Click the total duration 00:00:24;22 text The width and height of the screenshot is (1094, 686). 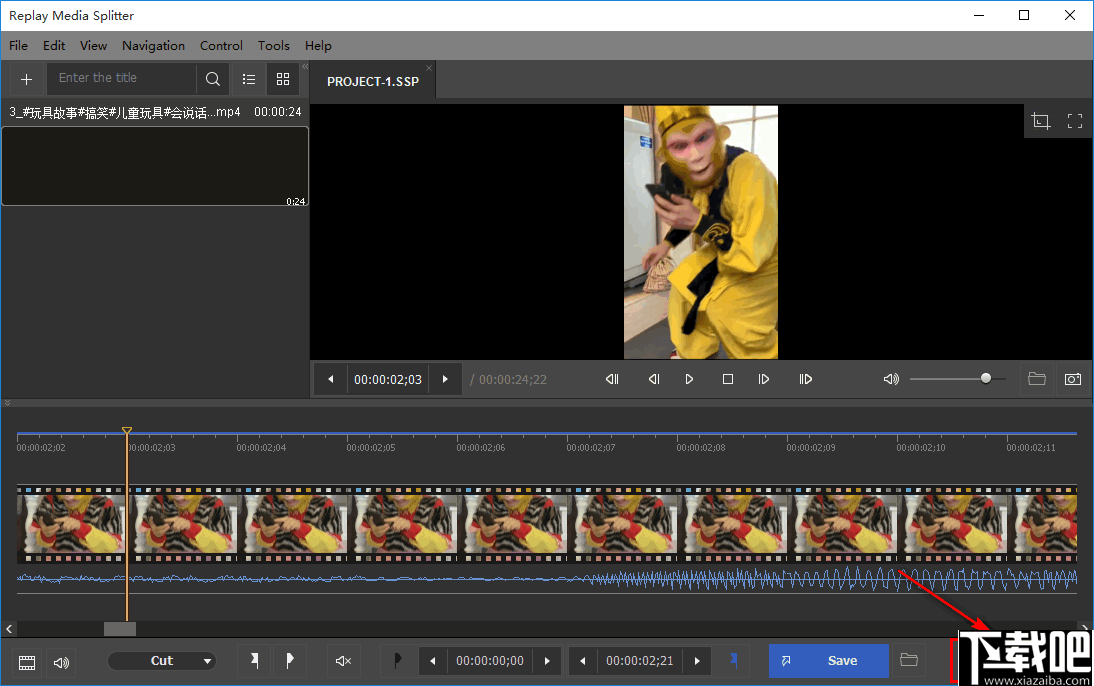click(x=513, y=380)
